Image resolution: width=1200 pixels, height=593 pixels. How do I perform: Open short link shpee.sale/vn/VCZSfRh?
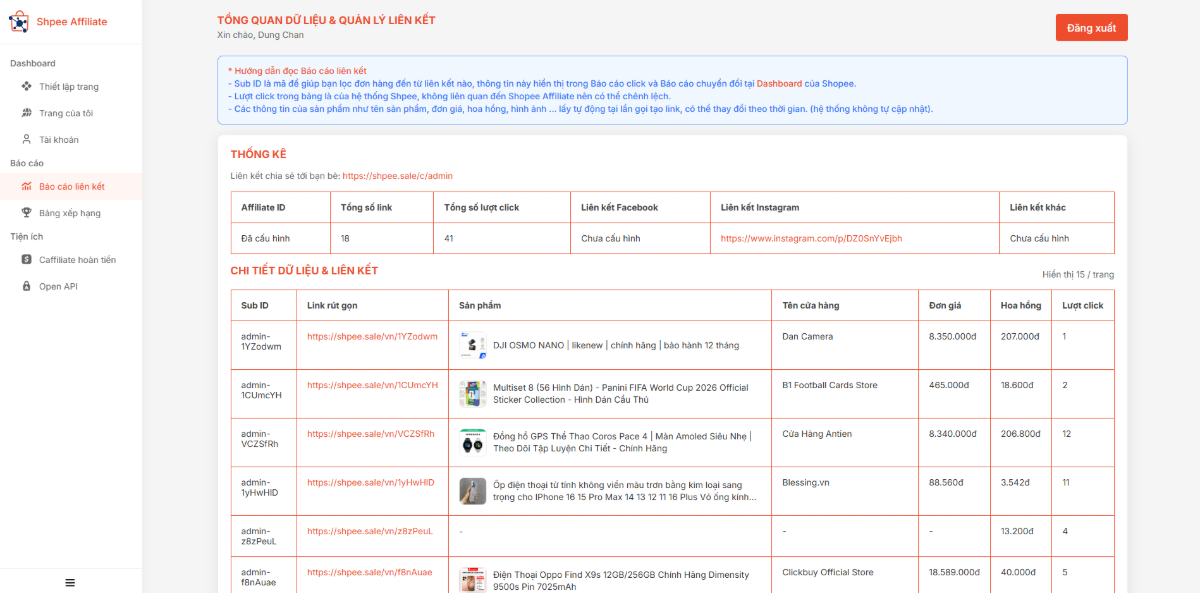pos(371,434)
